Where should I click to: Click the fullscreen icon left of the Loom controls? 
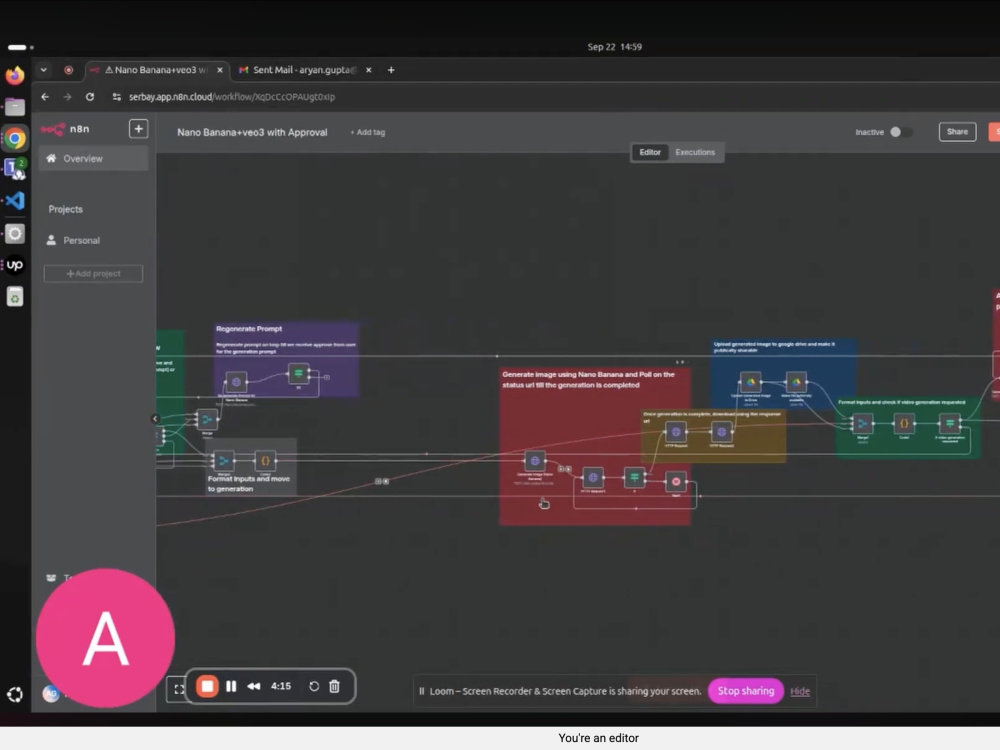(x=179, y=689)
